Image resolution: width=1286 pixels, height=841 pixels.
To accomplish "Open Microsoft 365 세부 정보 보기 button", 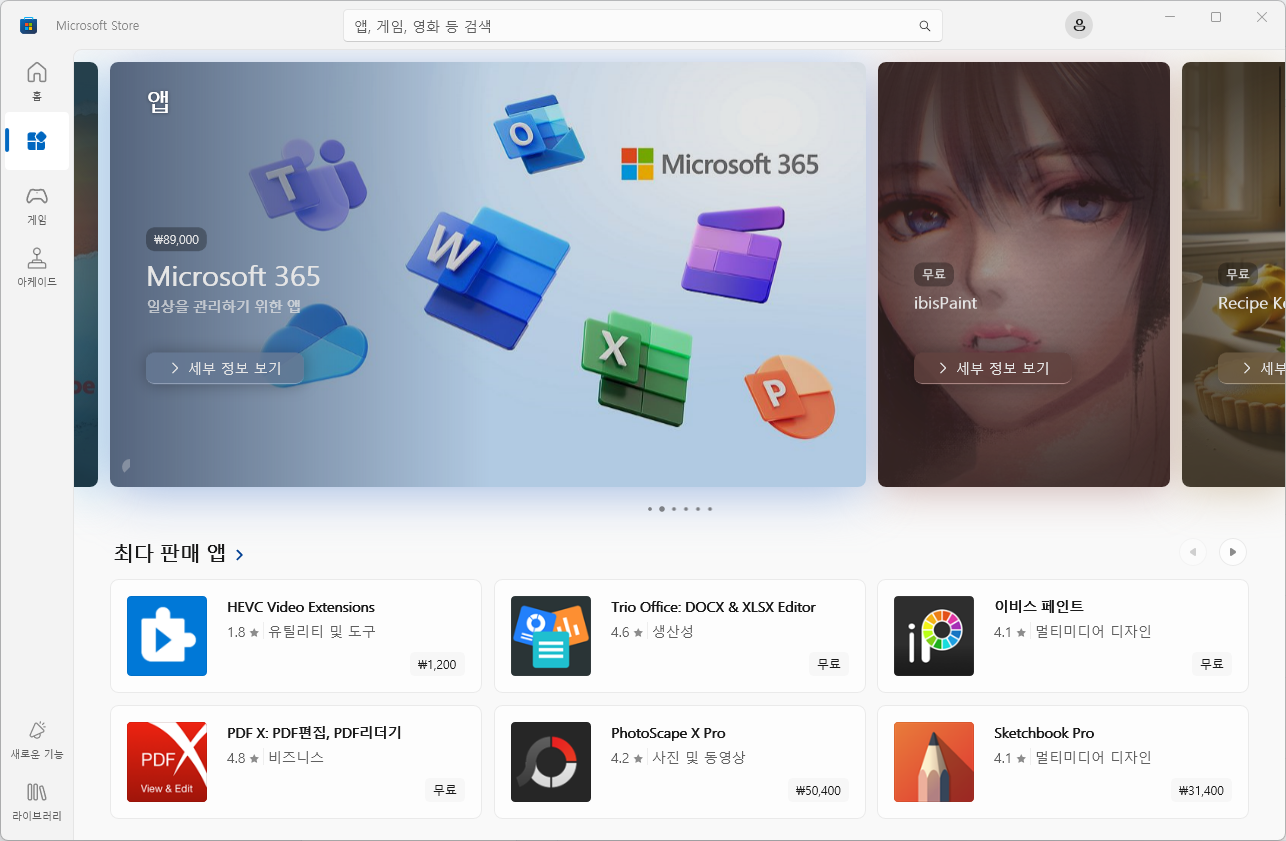I will click(225, 368).
